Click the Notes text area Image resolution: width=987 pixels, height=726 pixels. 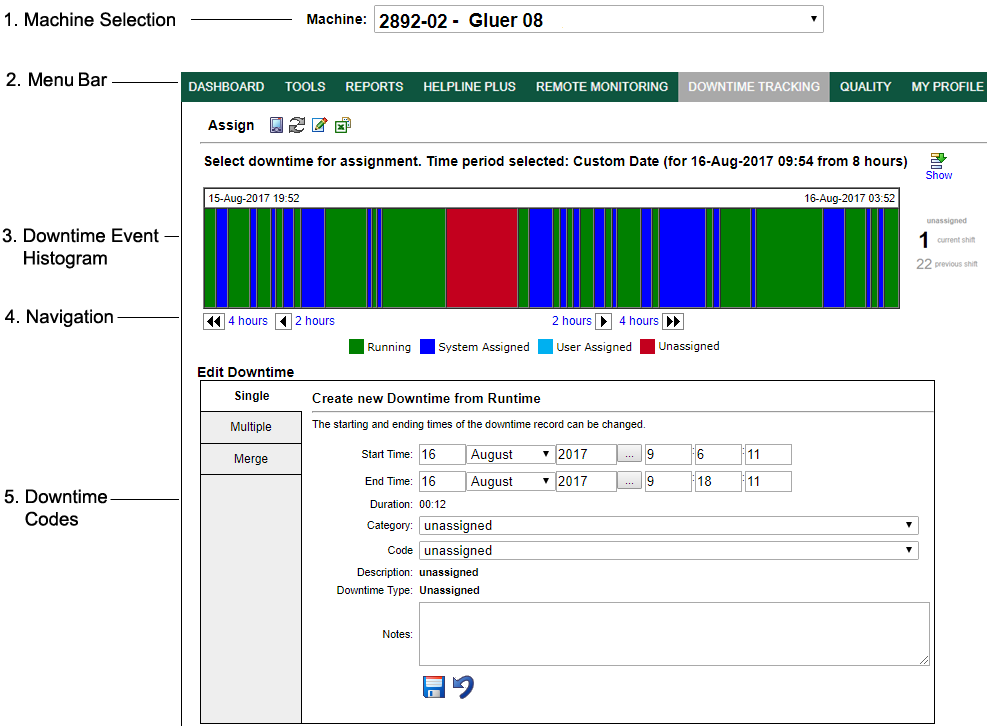tap(674, 634)
